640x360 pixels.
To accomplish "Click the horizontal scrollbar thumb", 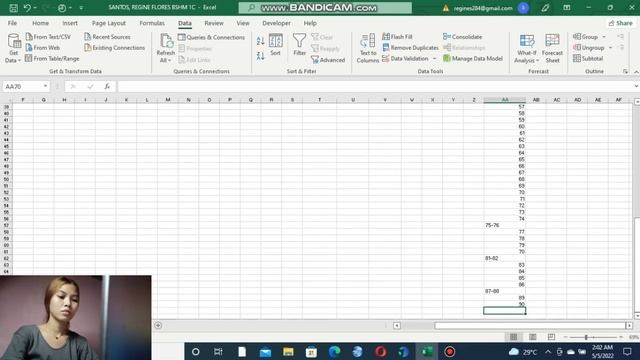I will coord(530,325).
